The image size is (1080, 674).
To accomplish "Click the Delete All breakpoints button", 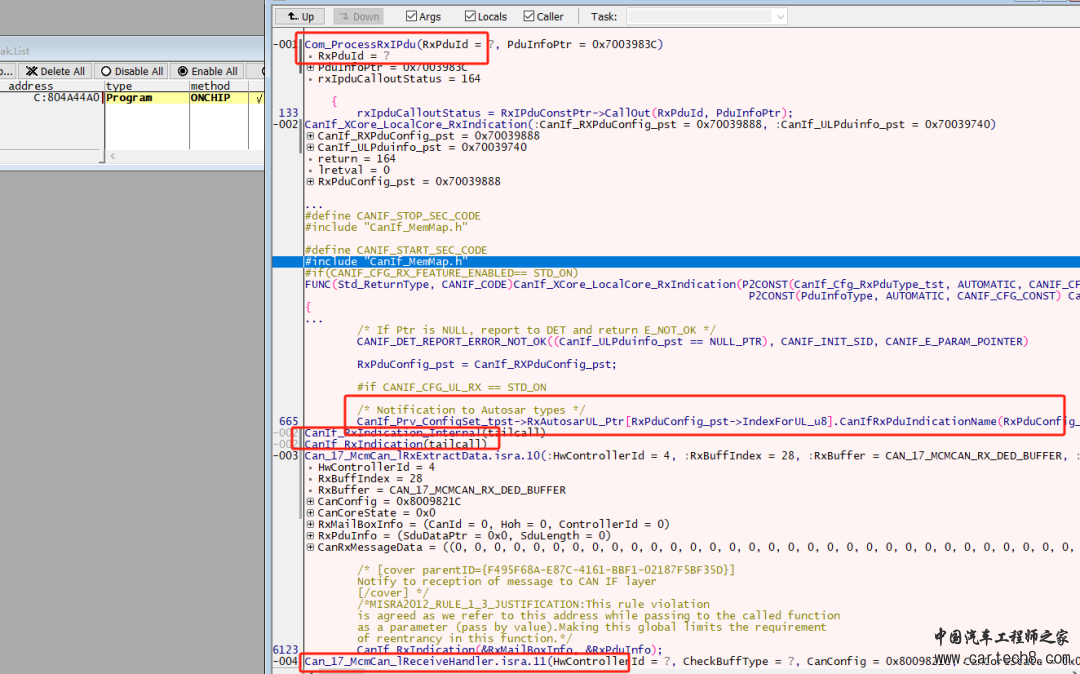I will [55, 71].
